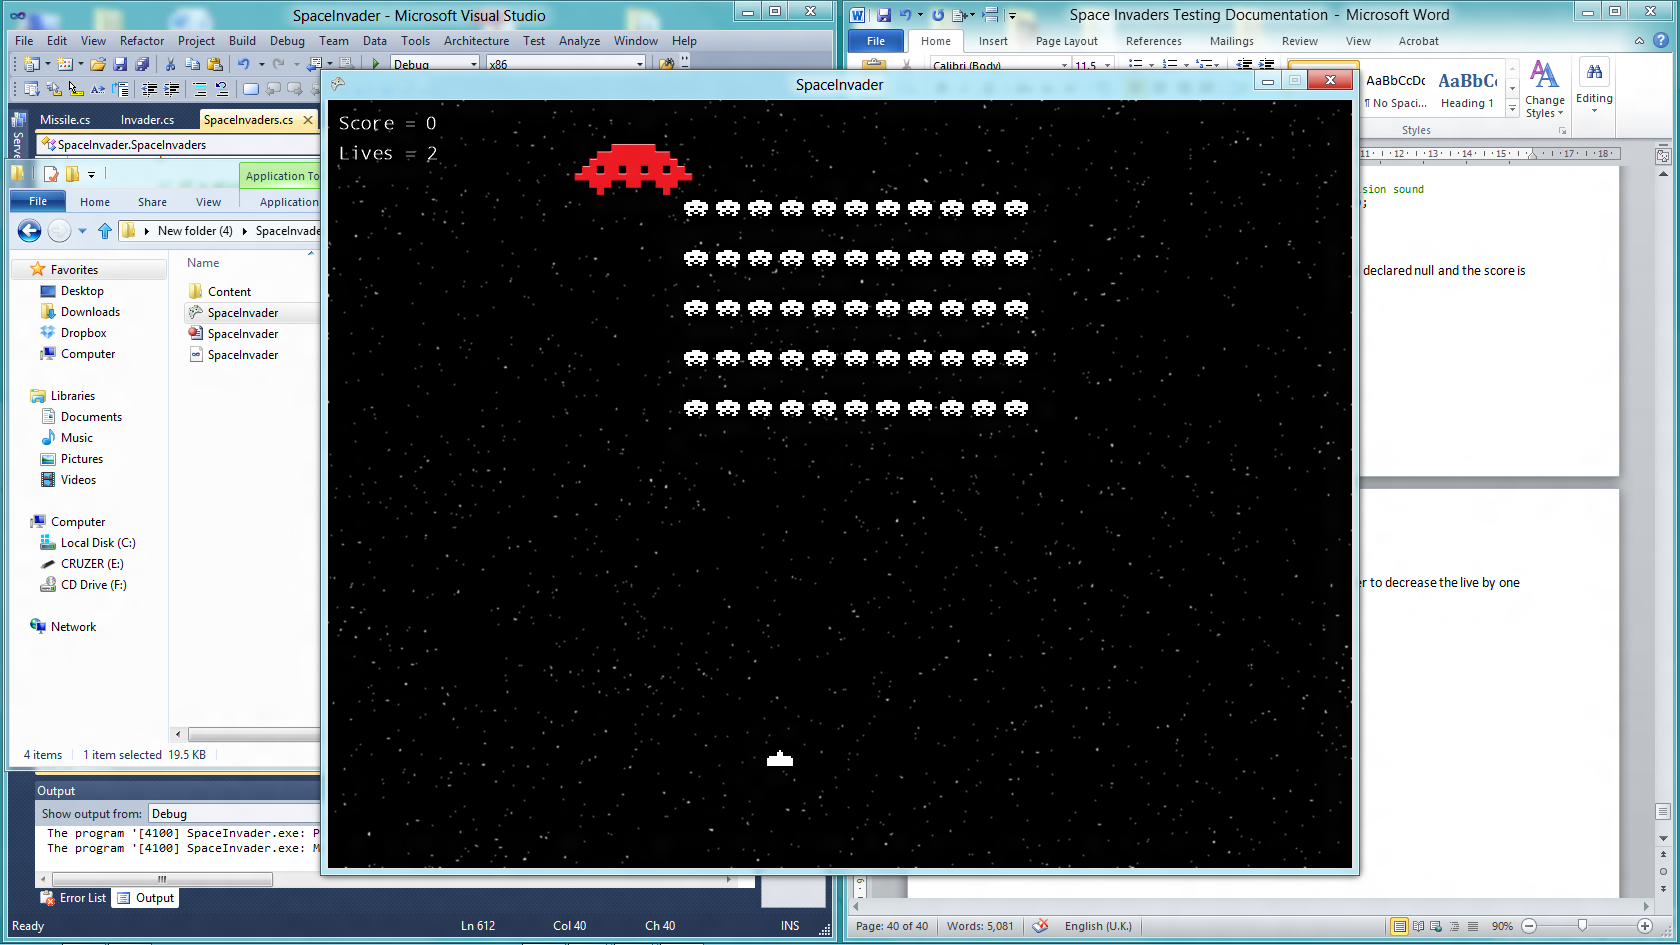This screenshot has height=945, width=1680.
Task: Copy icon in Visual Studio toolbar
Action: pyautogui.click(x=192, y=64)
